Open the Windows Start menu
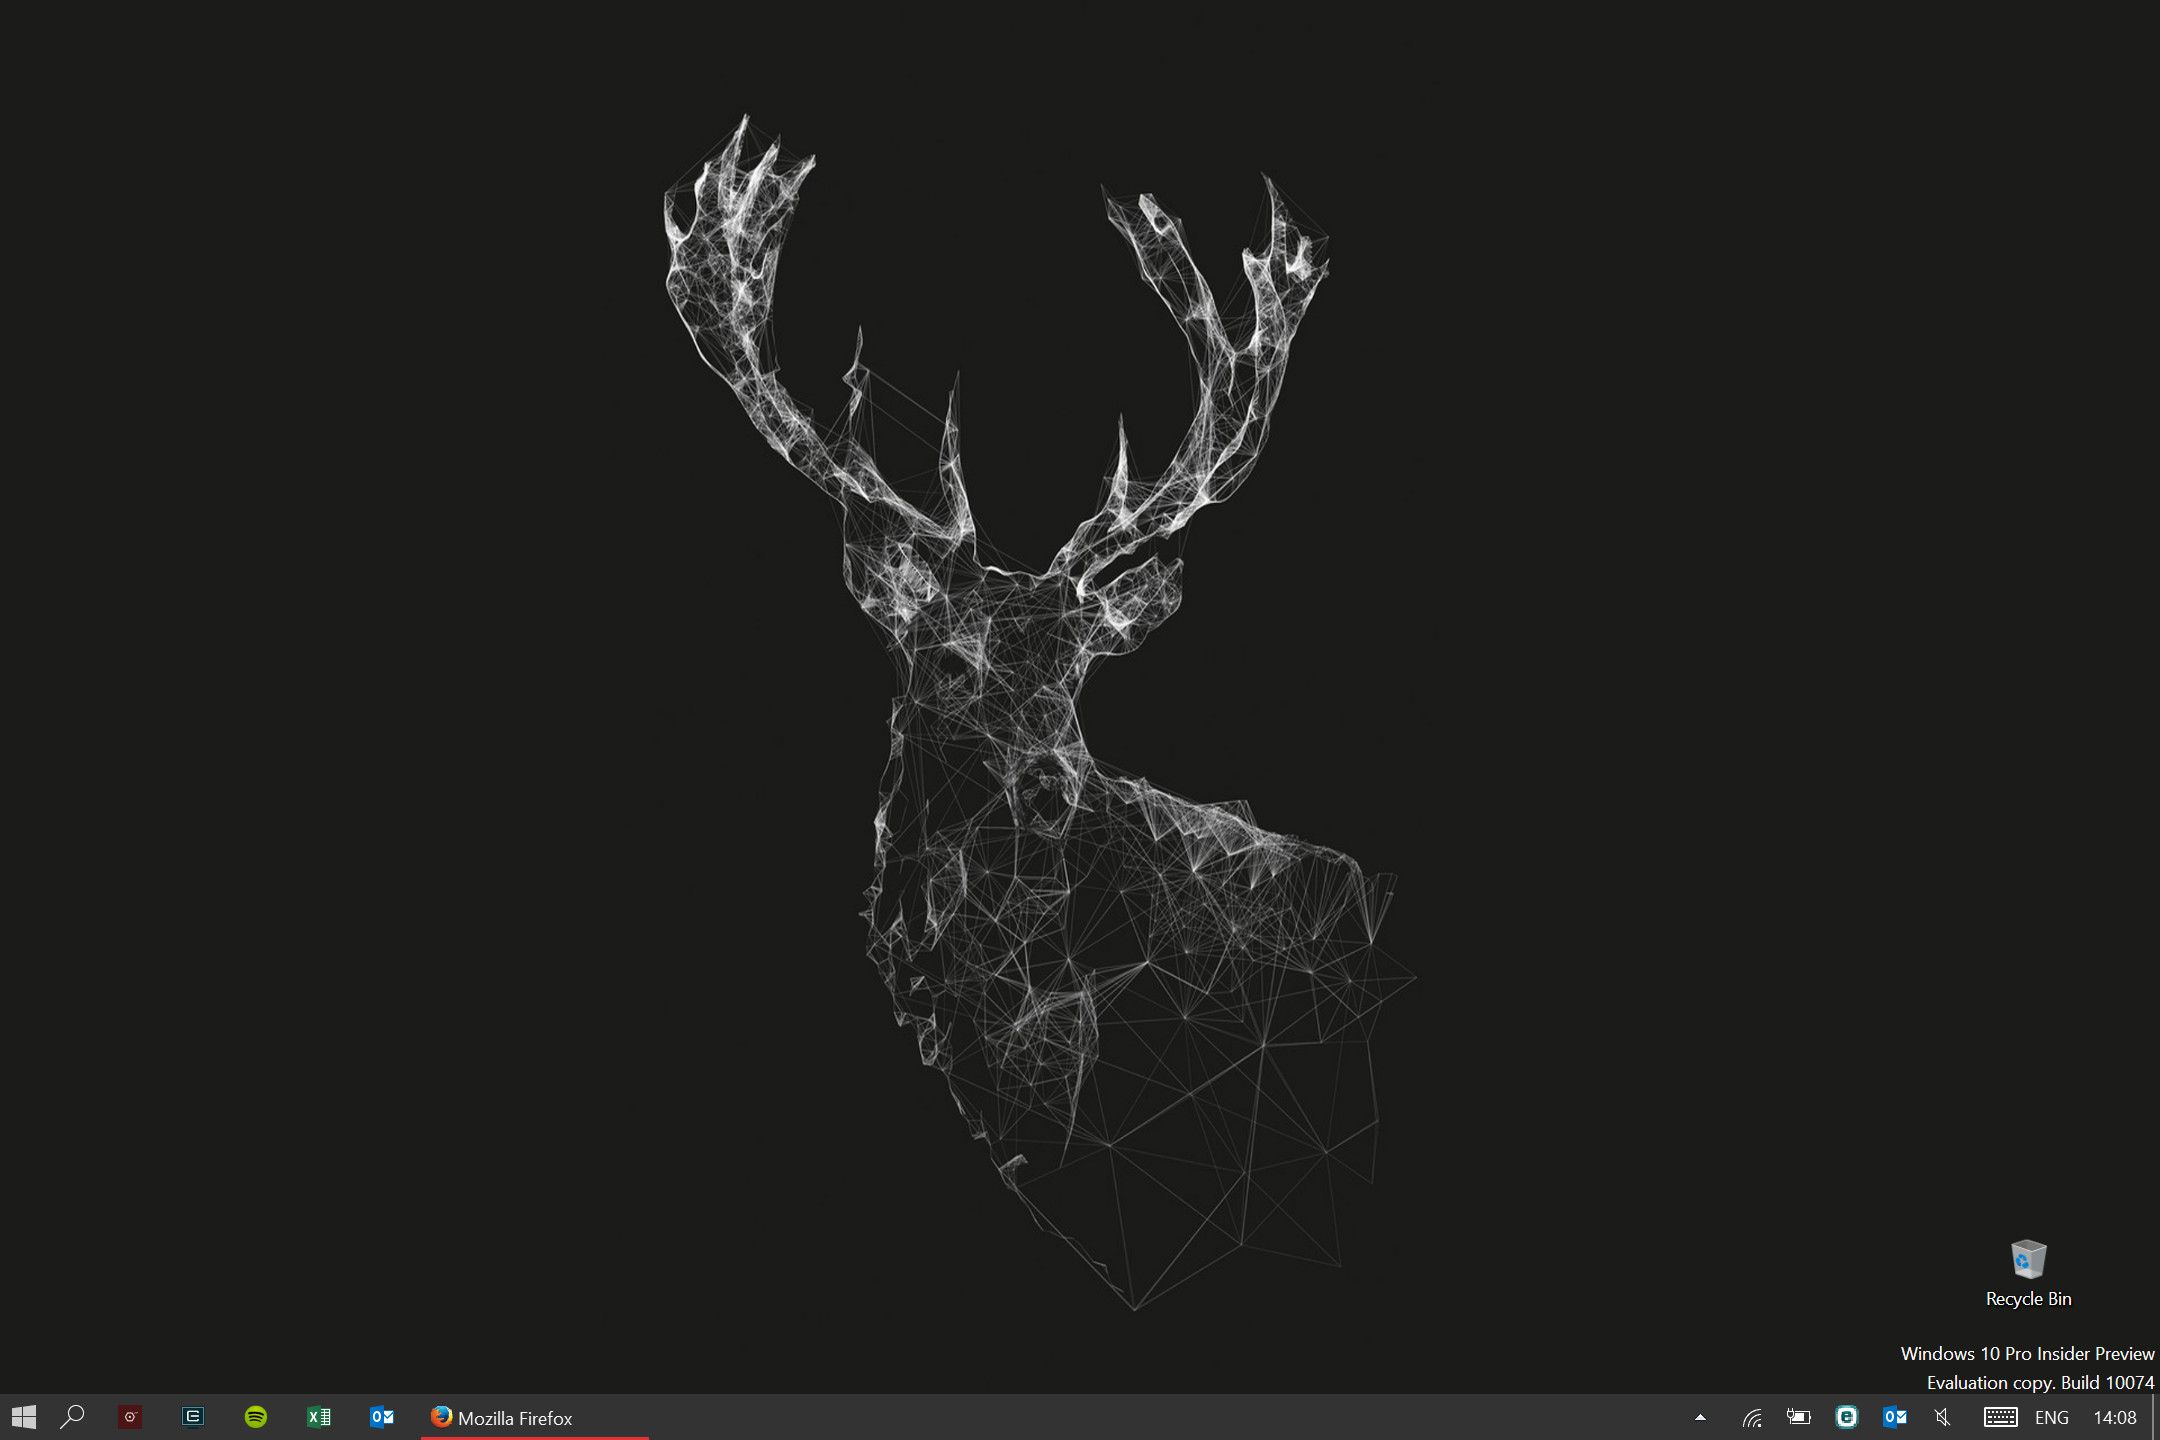 click(24, 1417)
